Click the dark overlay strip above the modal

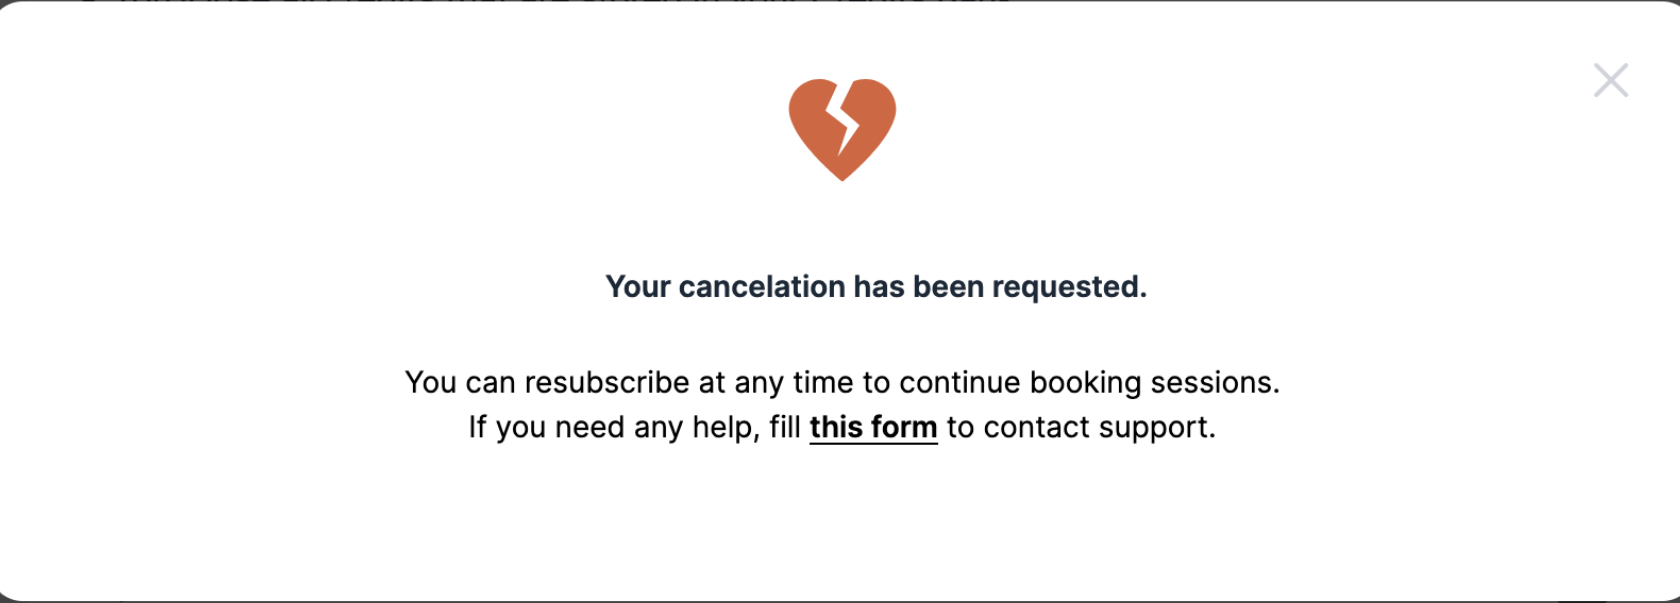[840, 1]
